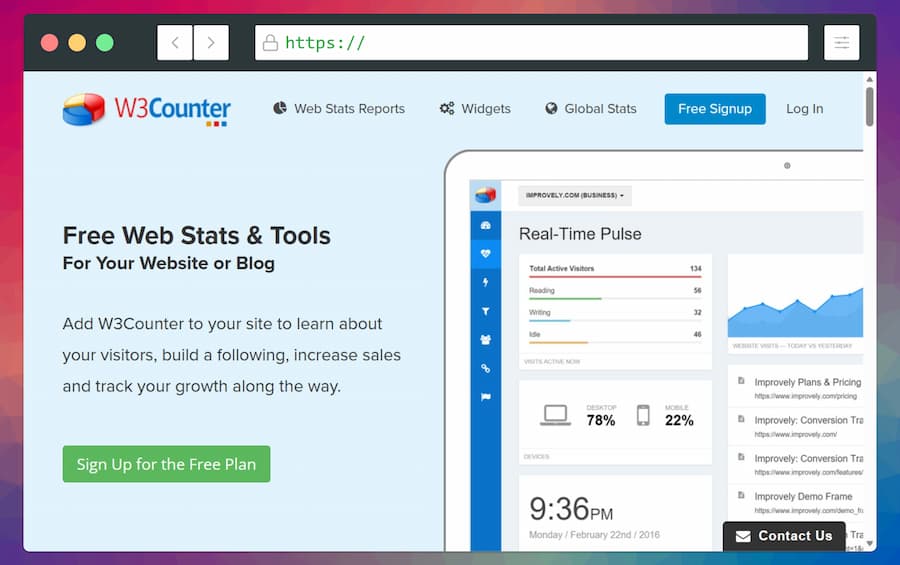Click the browser forward arrow

[x=210, y=43]
